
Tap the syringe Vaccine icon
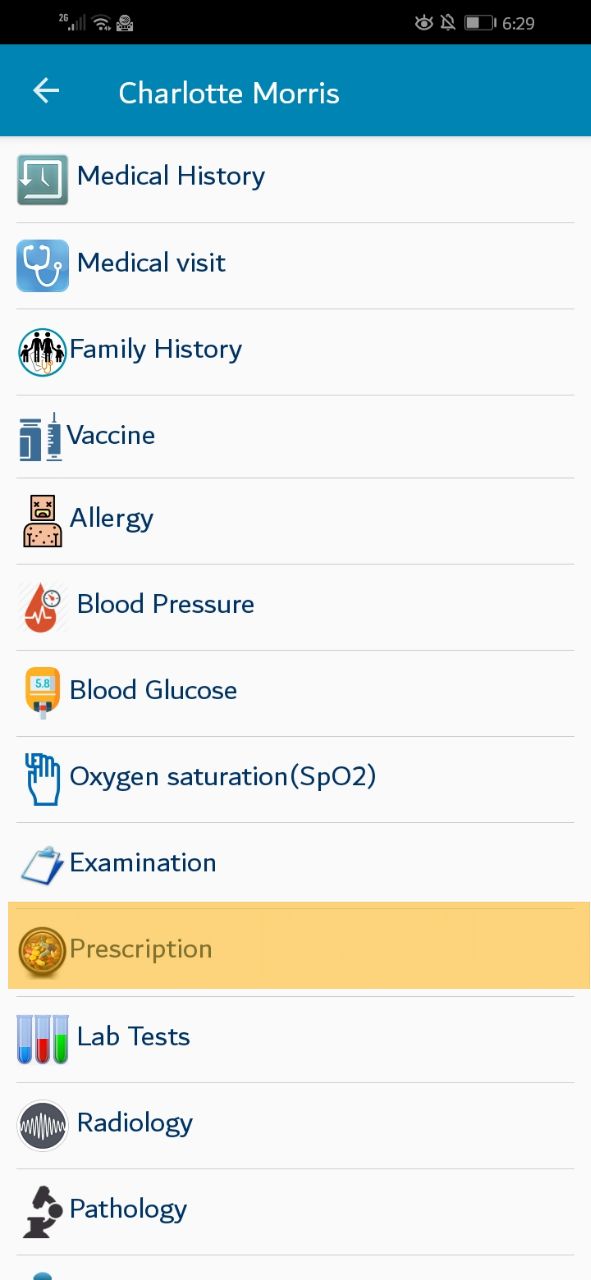tap(41, 437)
